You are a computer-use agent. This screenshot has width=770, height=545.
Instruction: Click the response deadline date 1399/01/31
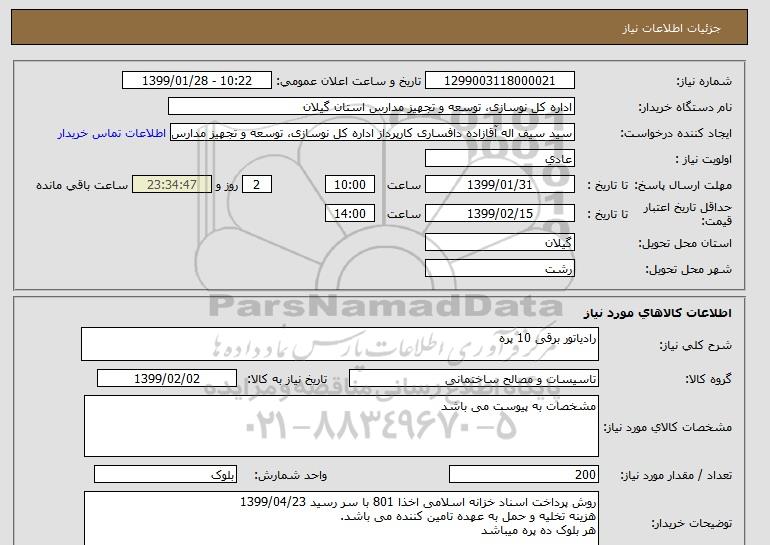tap(499, 185)
